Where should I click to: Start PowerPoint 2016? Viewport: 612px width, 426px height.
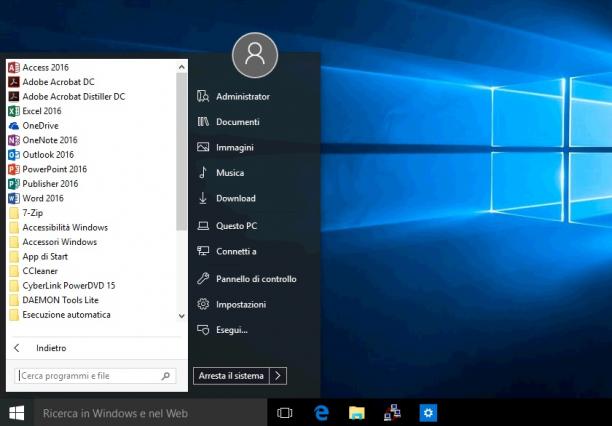tap(47, 169)
